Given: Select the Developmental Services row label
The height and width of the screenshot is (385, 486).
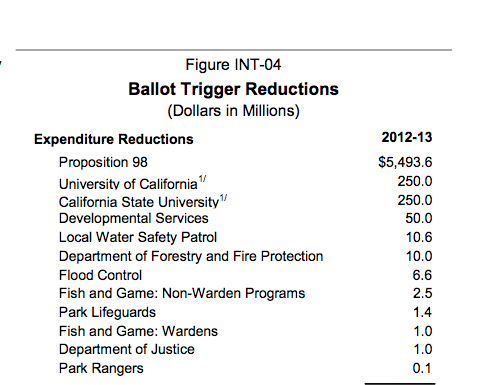Looking at the screenshot, I should pyautogui.click(x=134, y=219).
